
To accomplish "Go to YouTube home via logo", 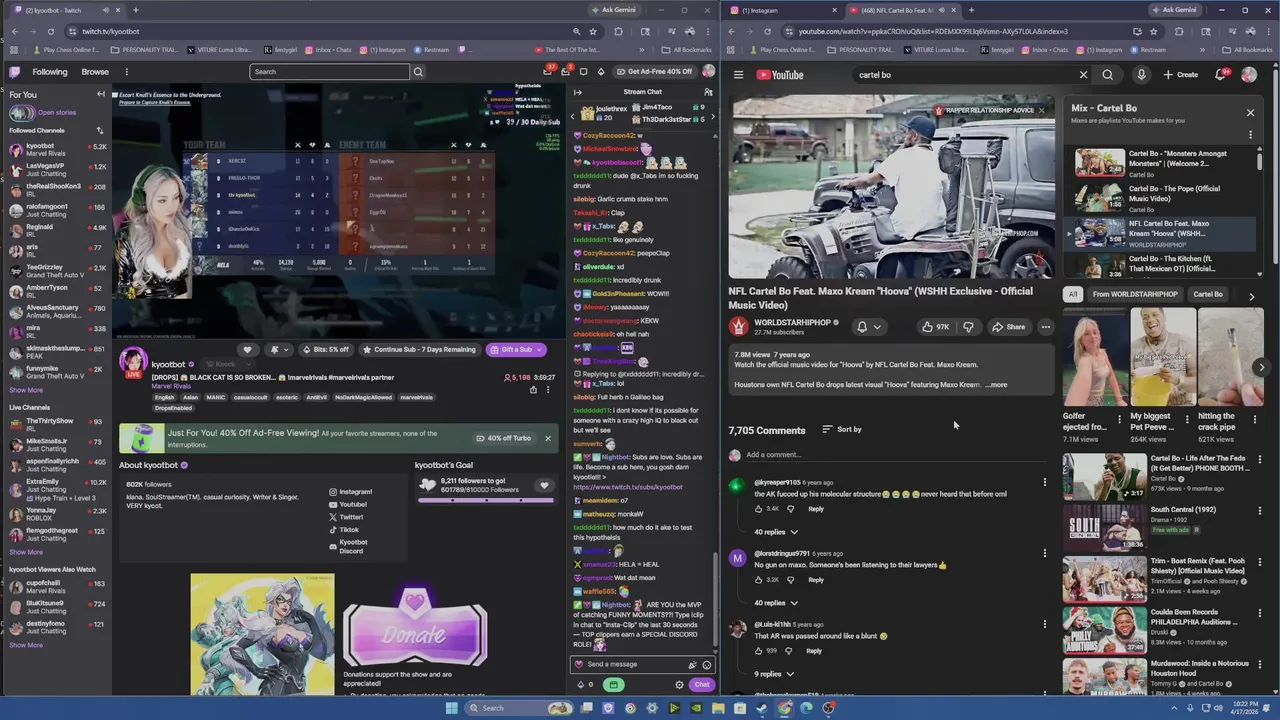I will coord(780,75).
